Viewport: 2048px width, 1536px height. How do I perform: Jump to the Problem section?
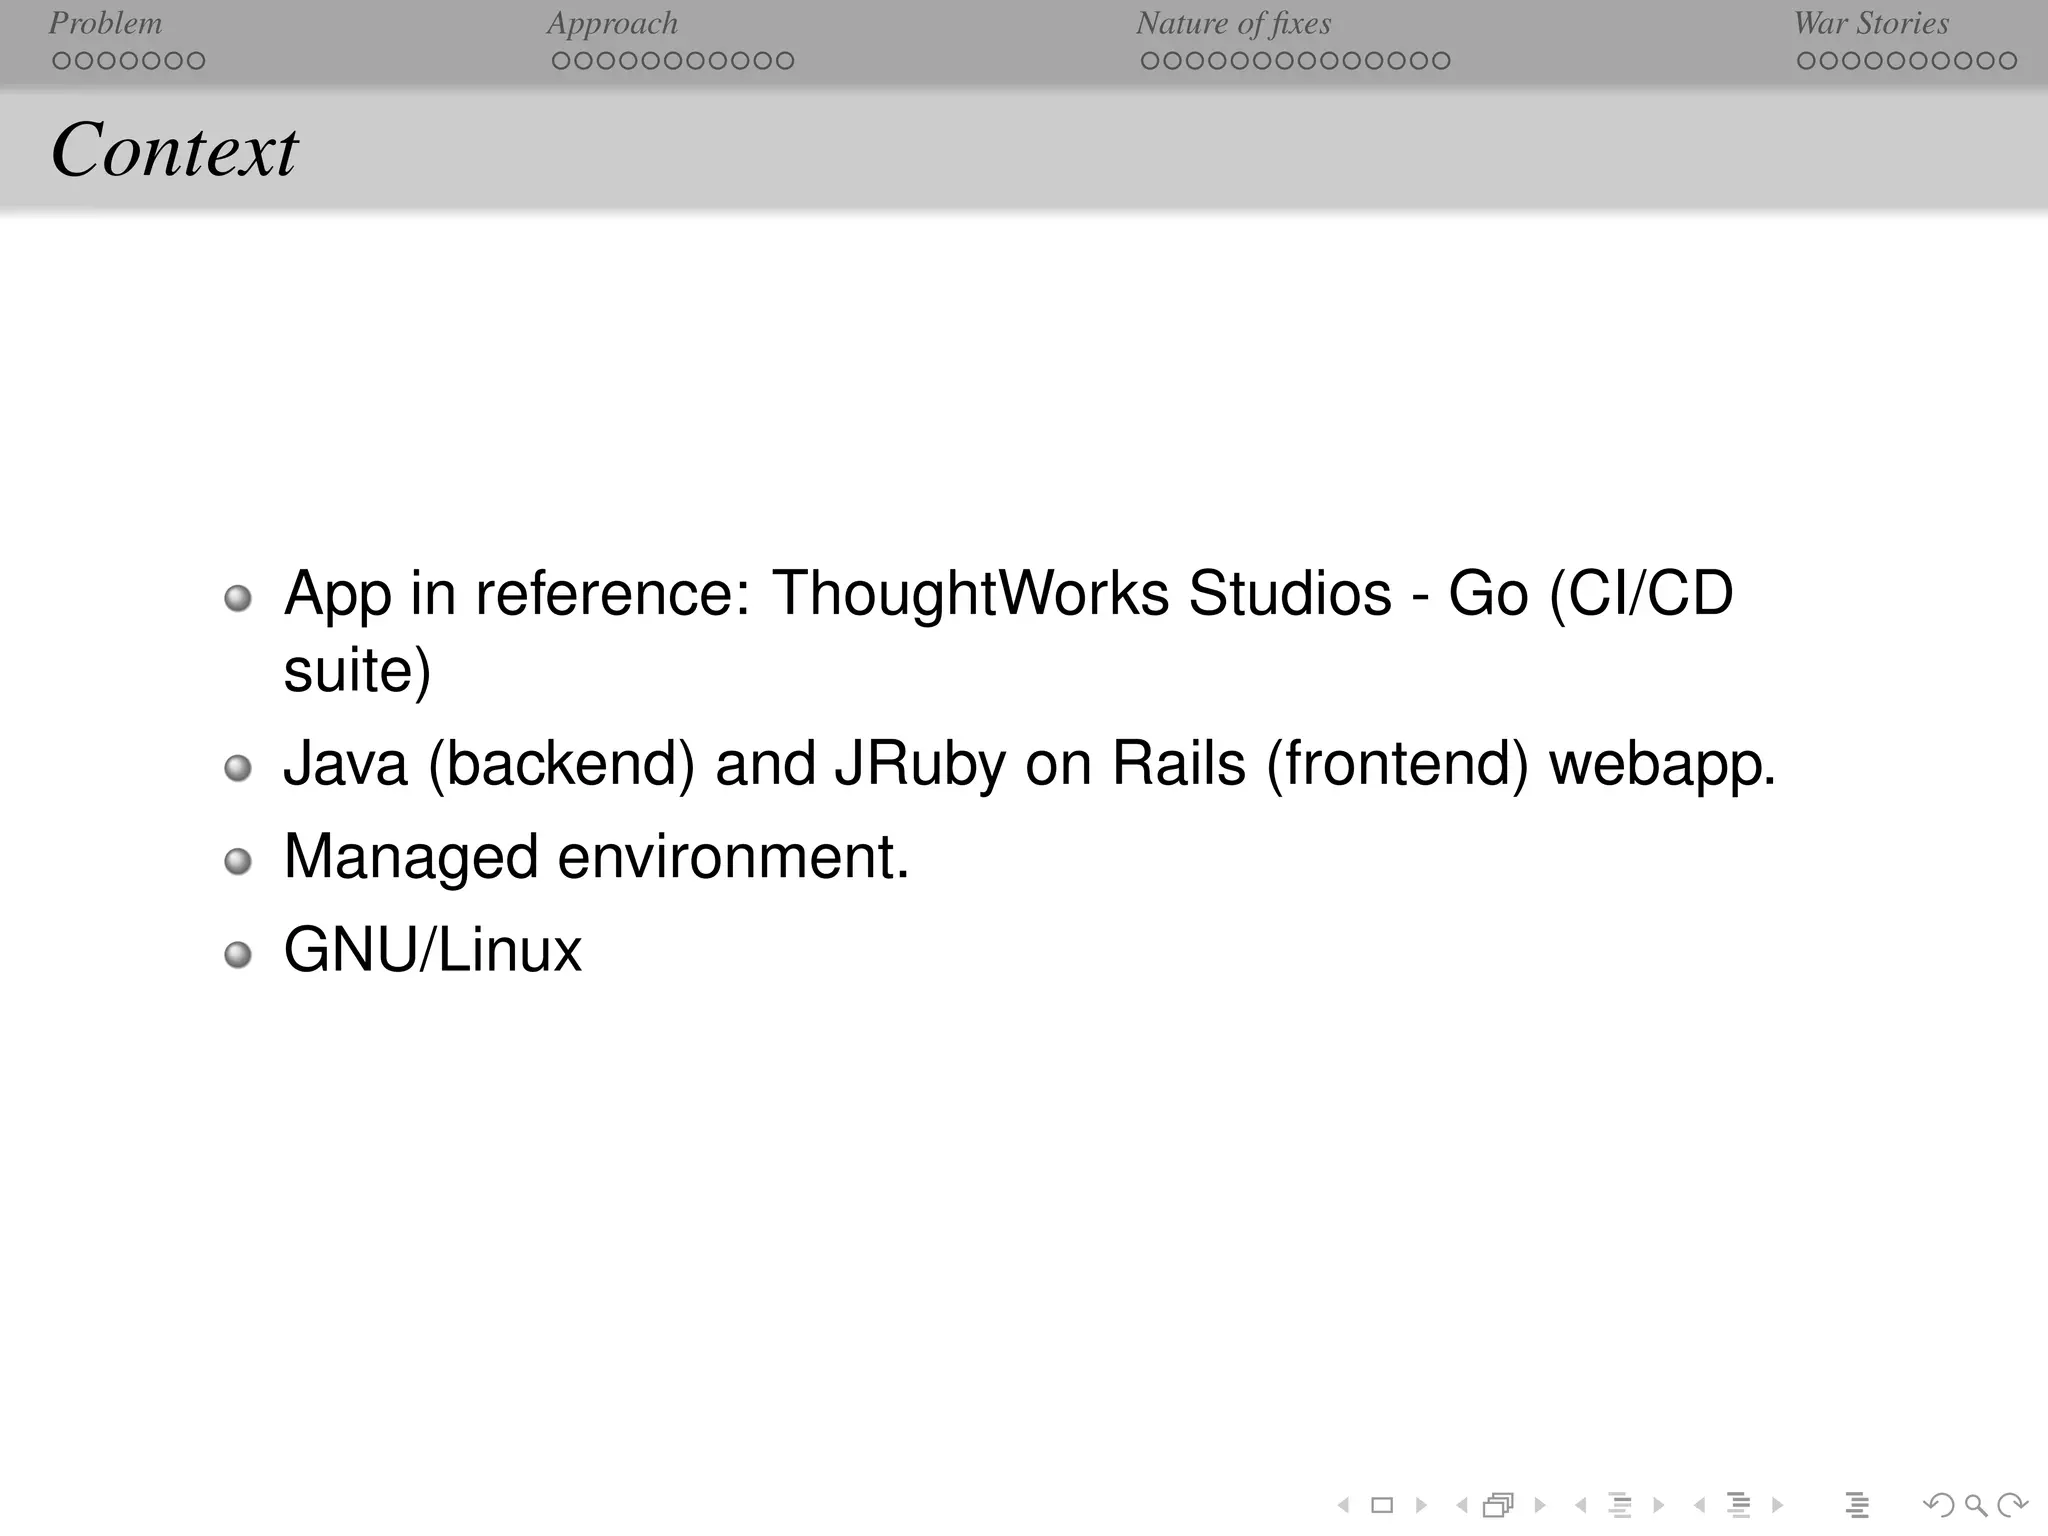(x=105, y=23)
